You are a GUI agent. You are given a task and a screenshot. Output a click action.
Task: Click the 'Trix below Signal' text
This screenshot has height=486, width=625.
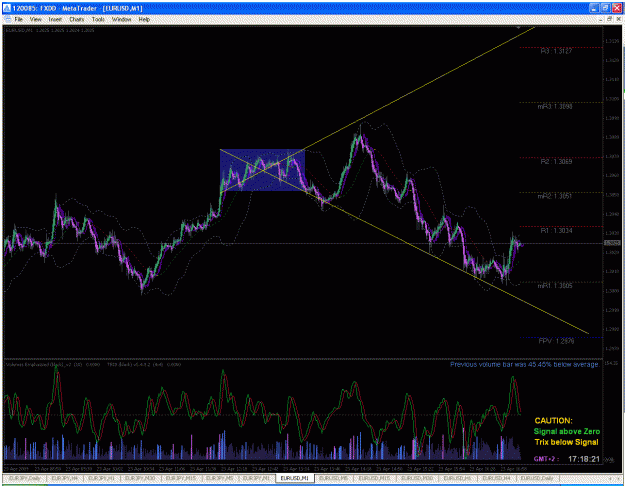coord(566,442)
